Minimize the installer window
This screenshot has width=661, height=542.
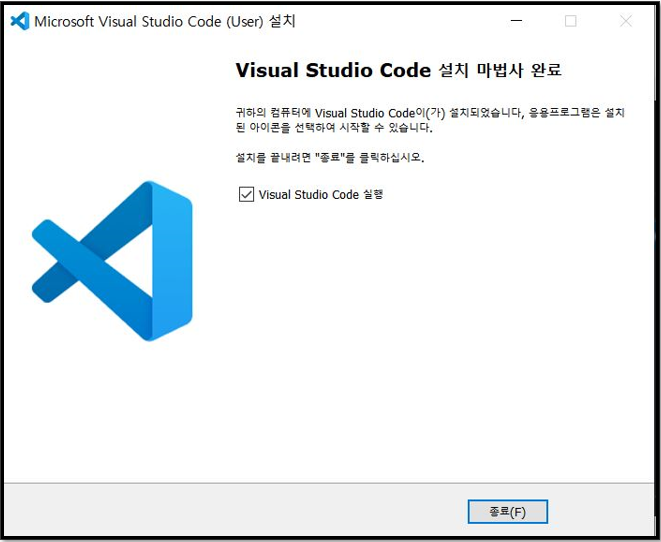tap(516, 21)
